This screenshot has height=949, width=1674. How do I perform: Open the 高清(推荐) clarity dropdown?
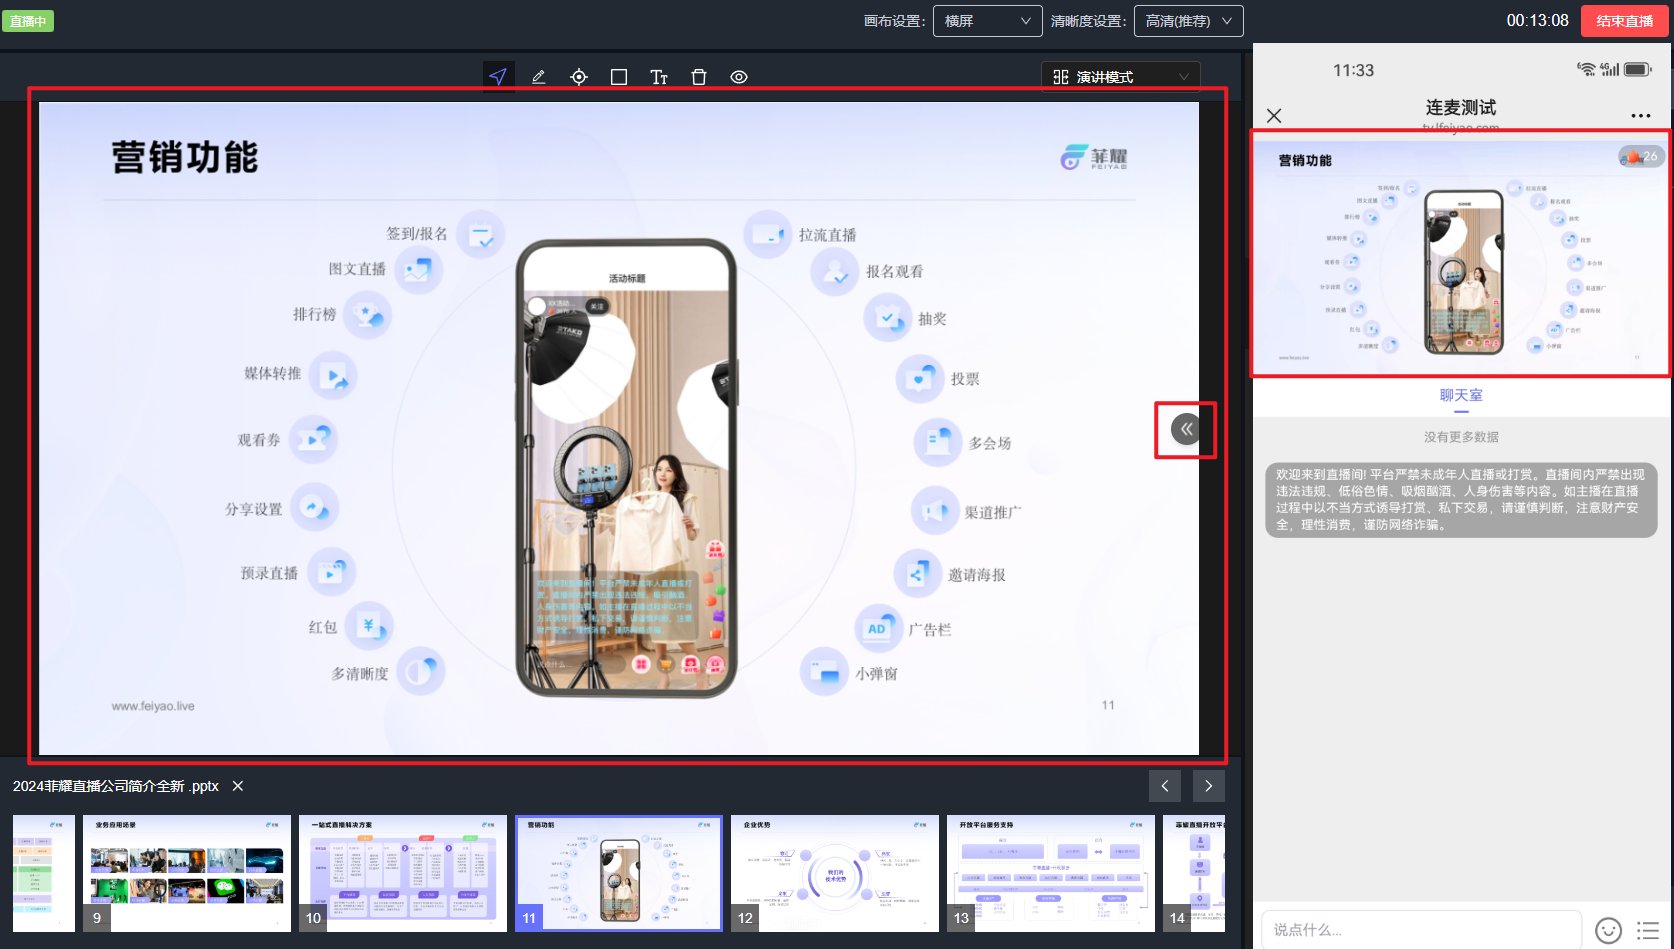pyautogui.click(x=1188, y=21)
